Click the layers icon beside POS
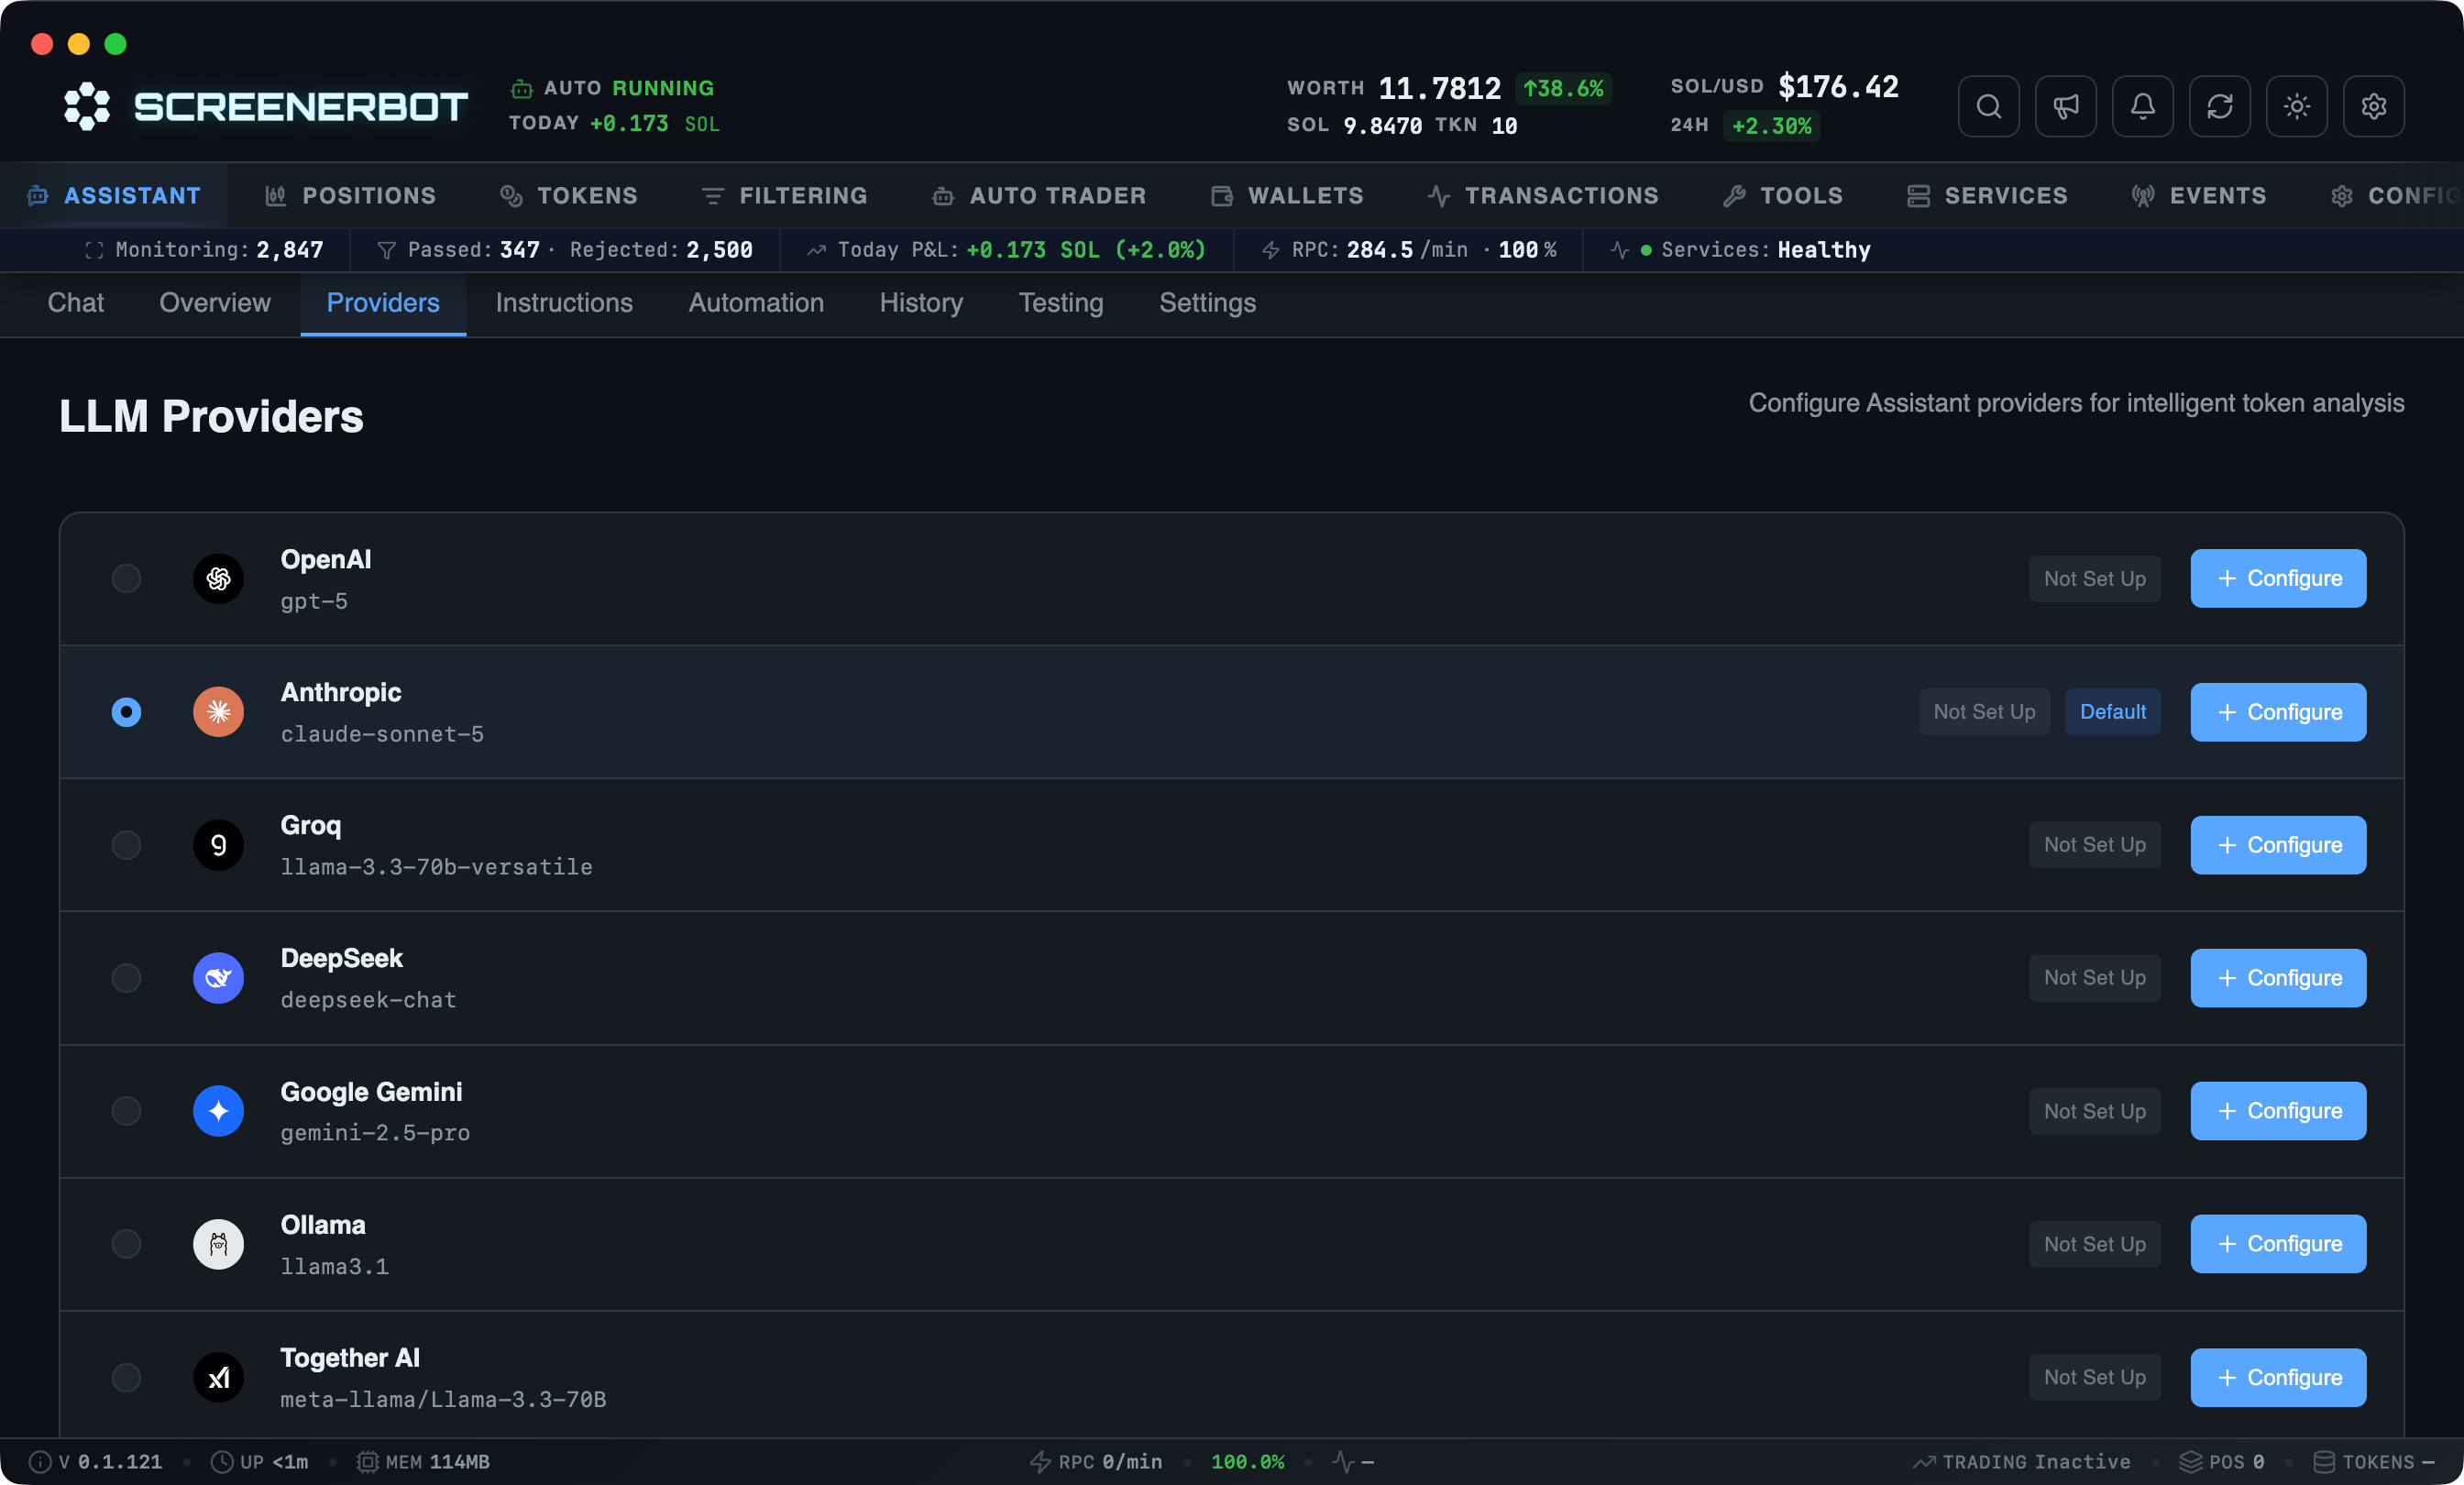2464x1485 pixels. coord(2190,1462)
